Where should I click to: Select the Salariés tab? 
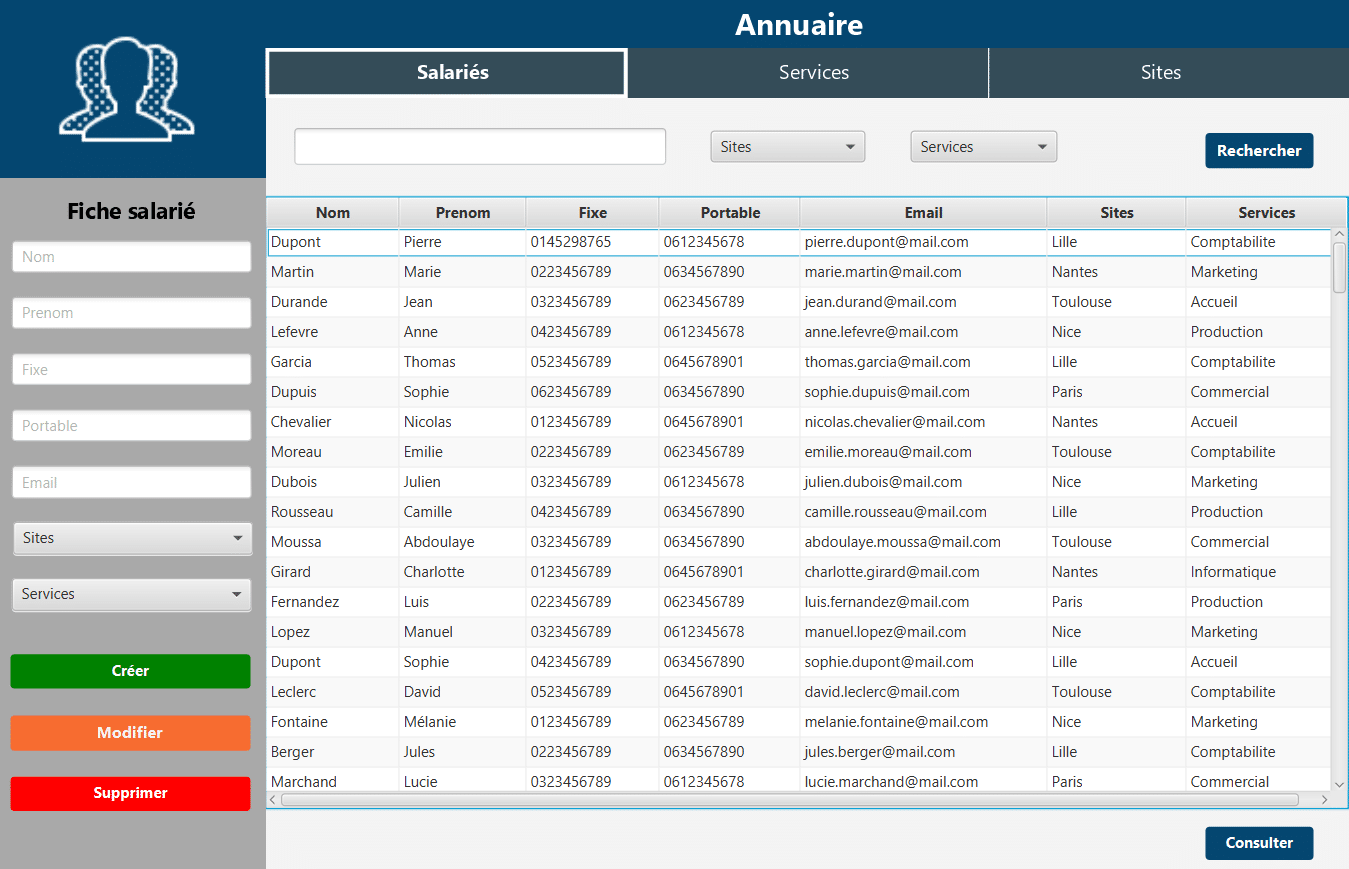[452, 73]
